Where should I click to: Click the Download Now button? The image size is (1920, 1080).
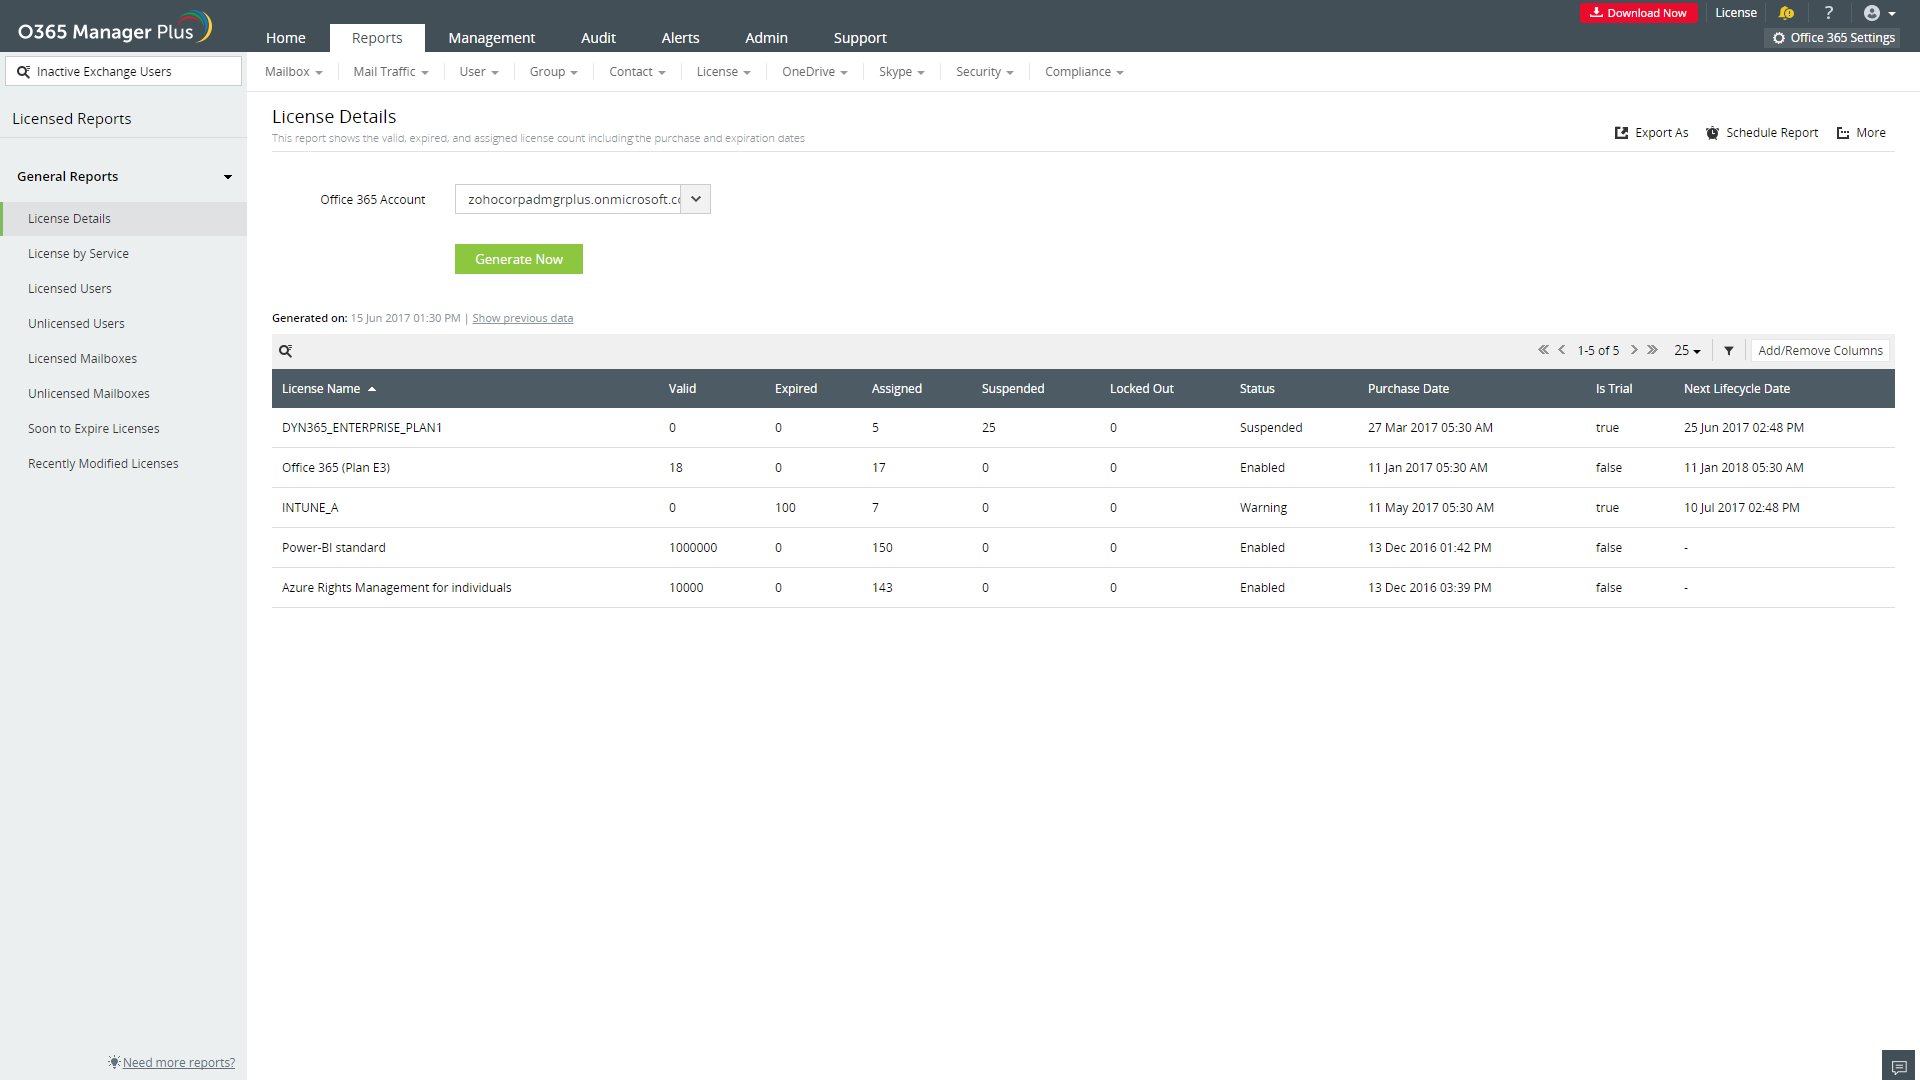1638,13
